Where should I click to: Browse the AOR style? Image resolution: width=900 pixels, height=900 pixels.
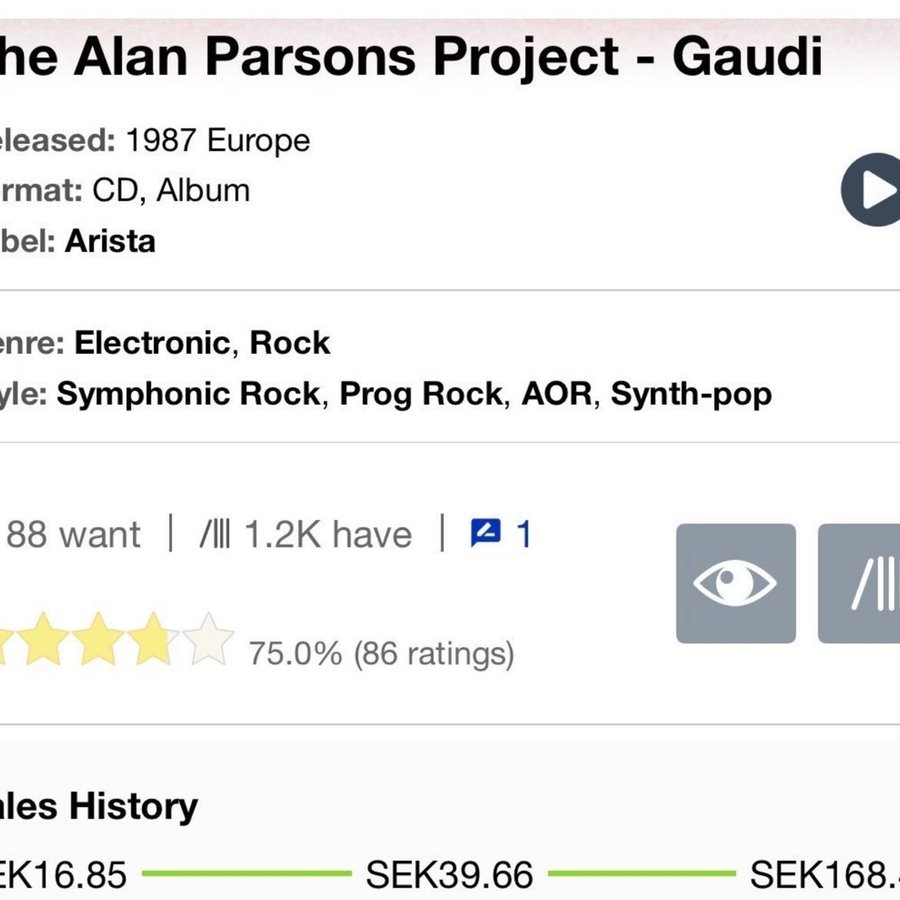[x=557, y=394]
